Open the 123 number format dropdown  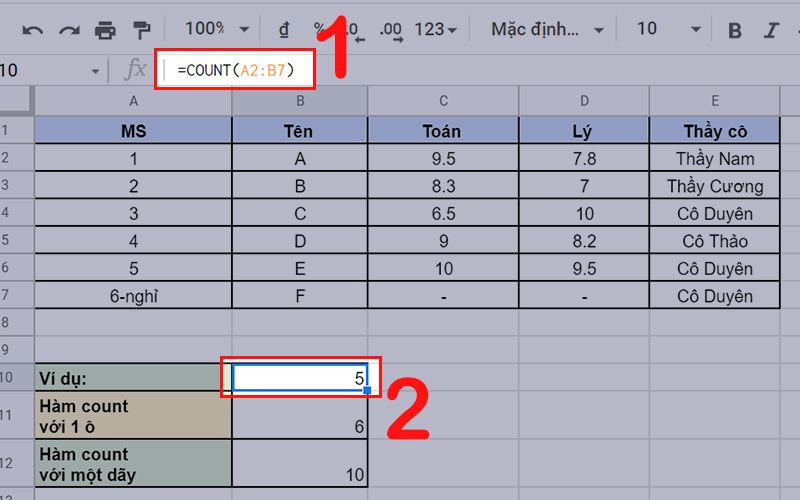click(435, 30)
